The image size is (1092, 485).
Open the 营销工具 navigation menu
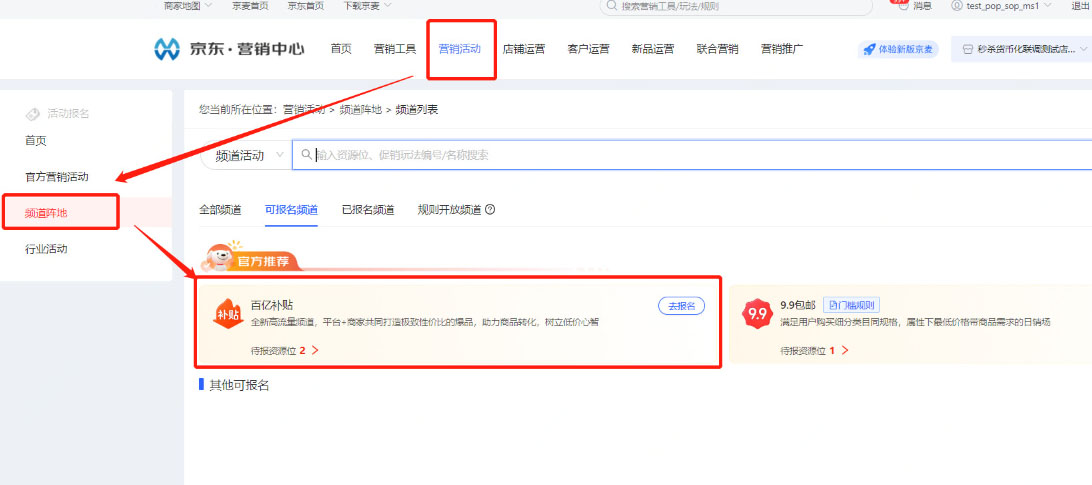[x=395, y=49]
